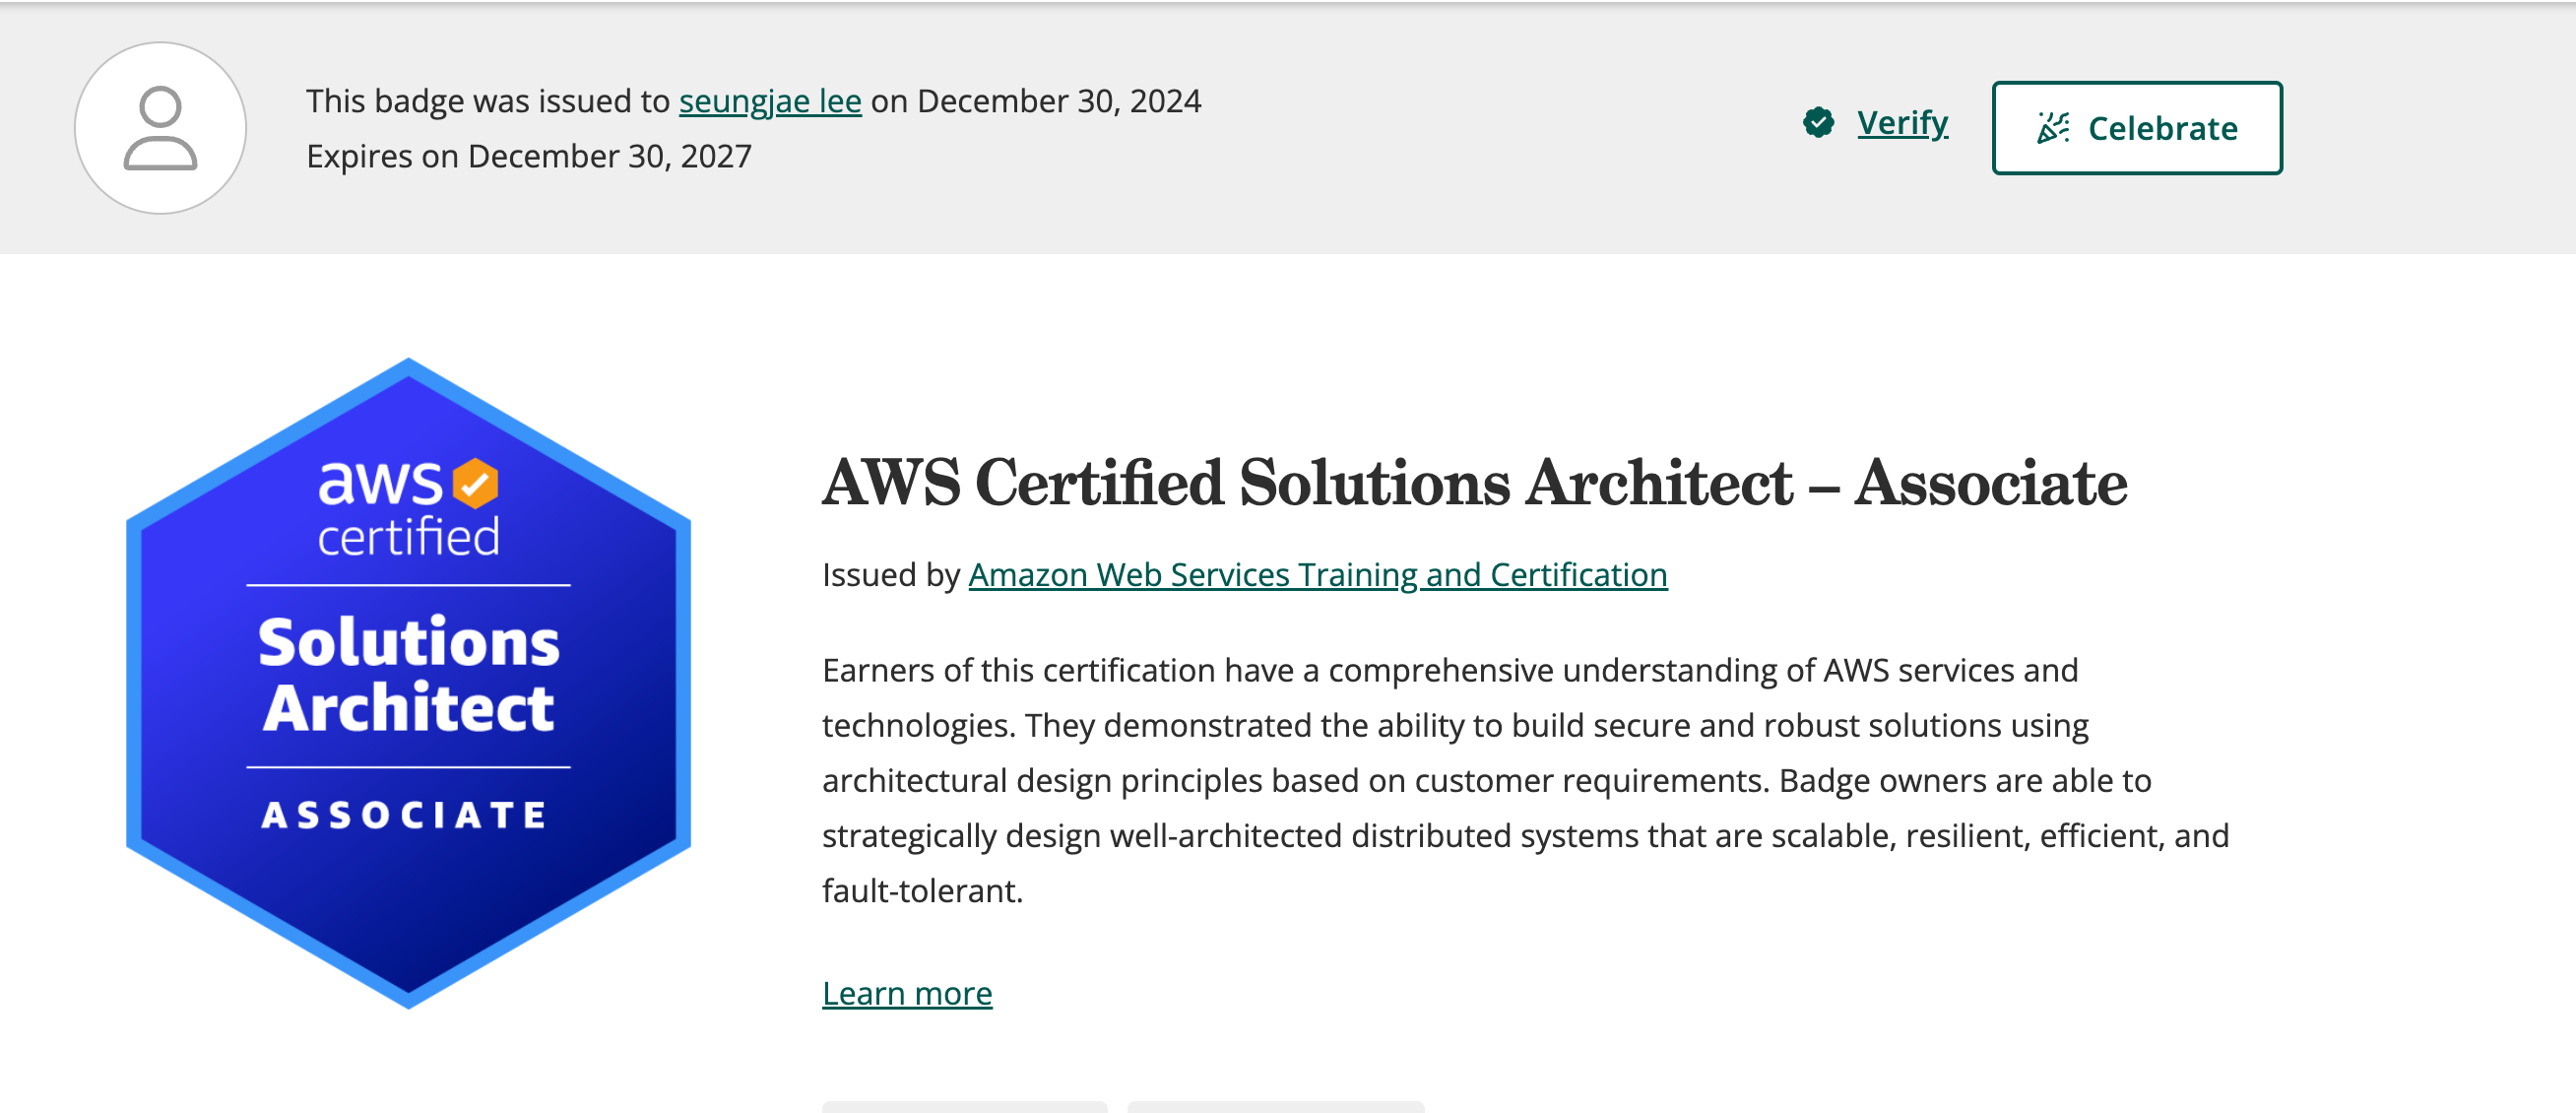Click the profile avatar placeholder icon
This screenshot has height=1113, width=2576.
pos(160,128)
